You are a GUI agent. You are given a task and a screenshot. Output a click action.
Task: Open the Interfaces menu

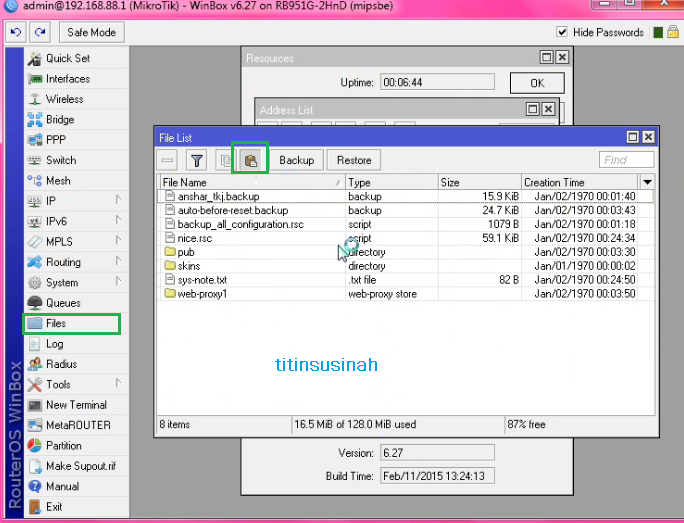tap(76, 79)
